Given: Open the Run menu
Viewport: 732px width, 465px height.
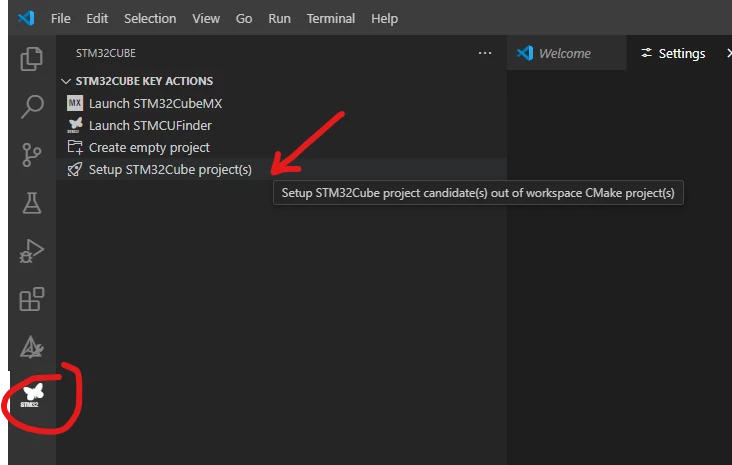Looking at the screenshot, I should pyautogui.click(x=279, y=18).
